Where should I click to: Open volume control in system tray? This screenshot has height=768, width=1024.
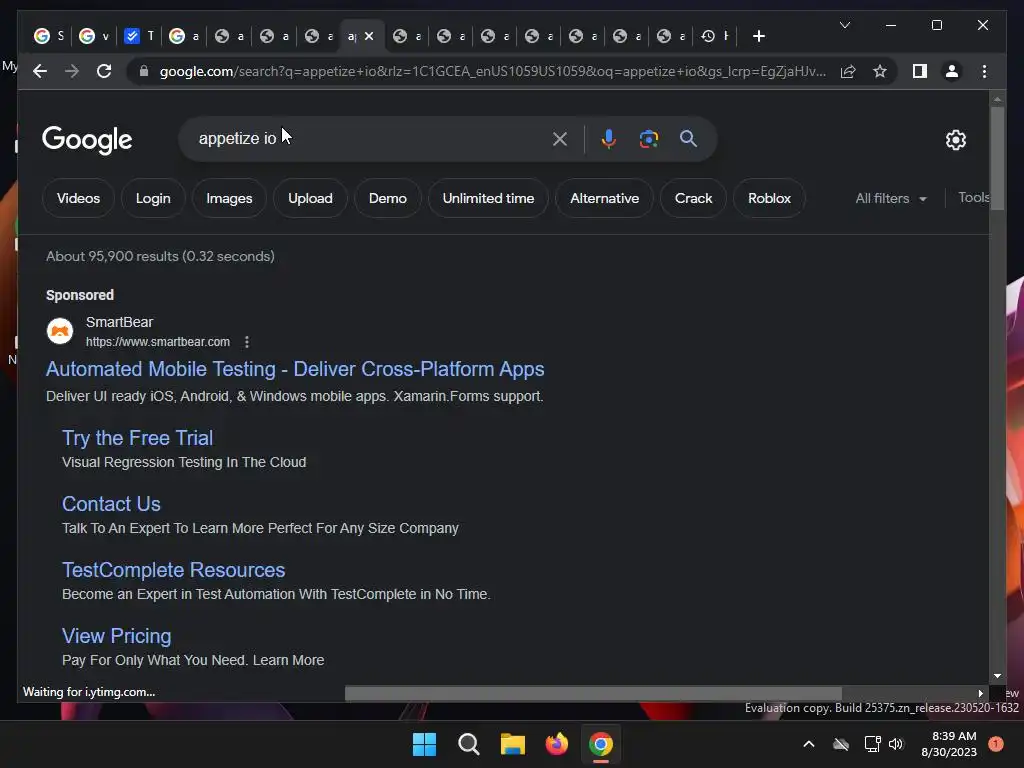click(896, 744)
